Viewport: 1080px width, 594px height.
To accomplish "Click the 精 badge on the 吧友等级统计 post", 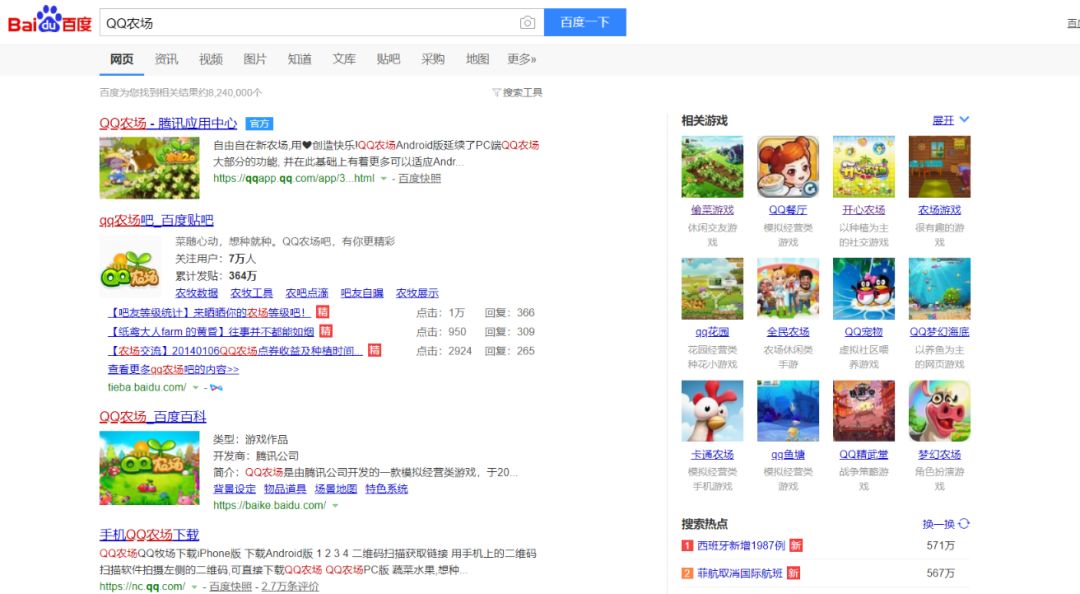I will click(x=323, y=312).
